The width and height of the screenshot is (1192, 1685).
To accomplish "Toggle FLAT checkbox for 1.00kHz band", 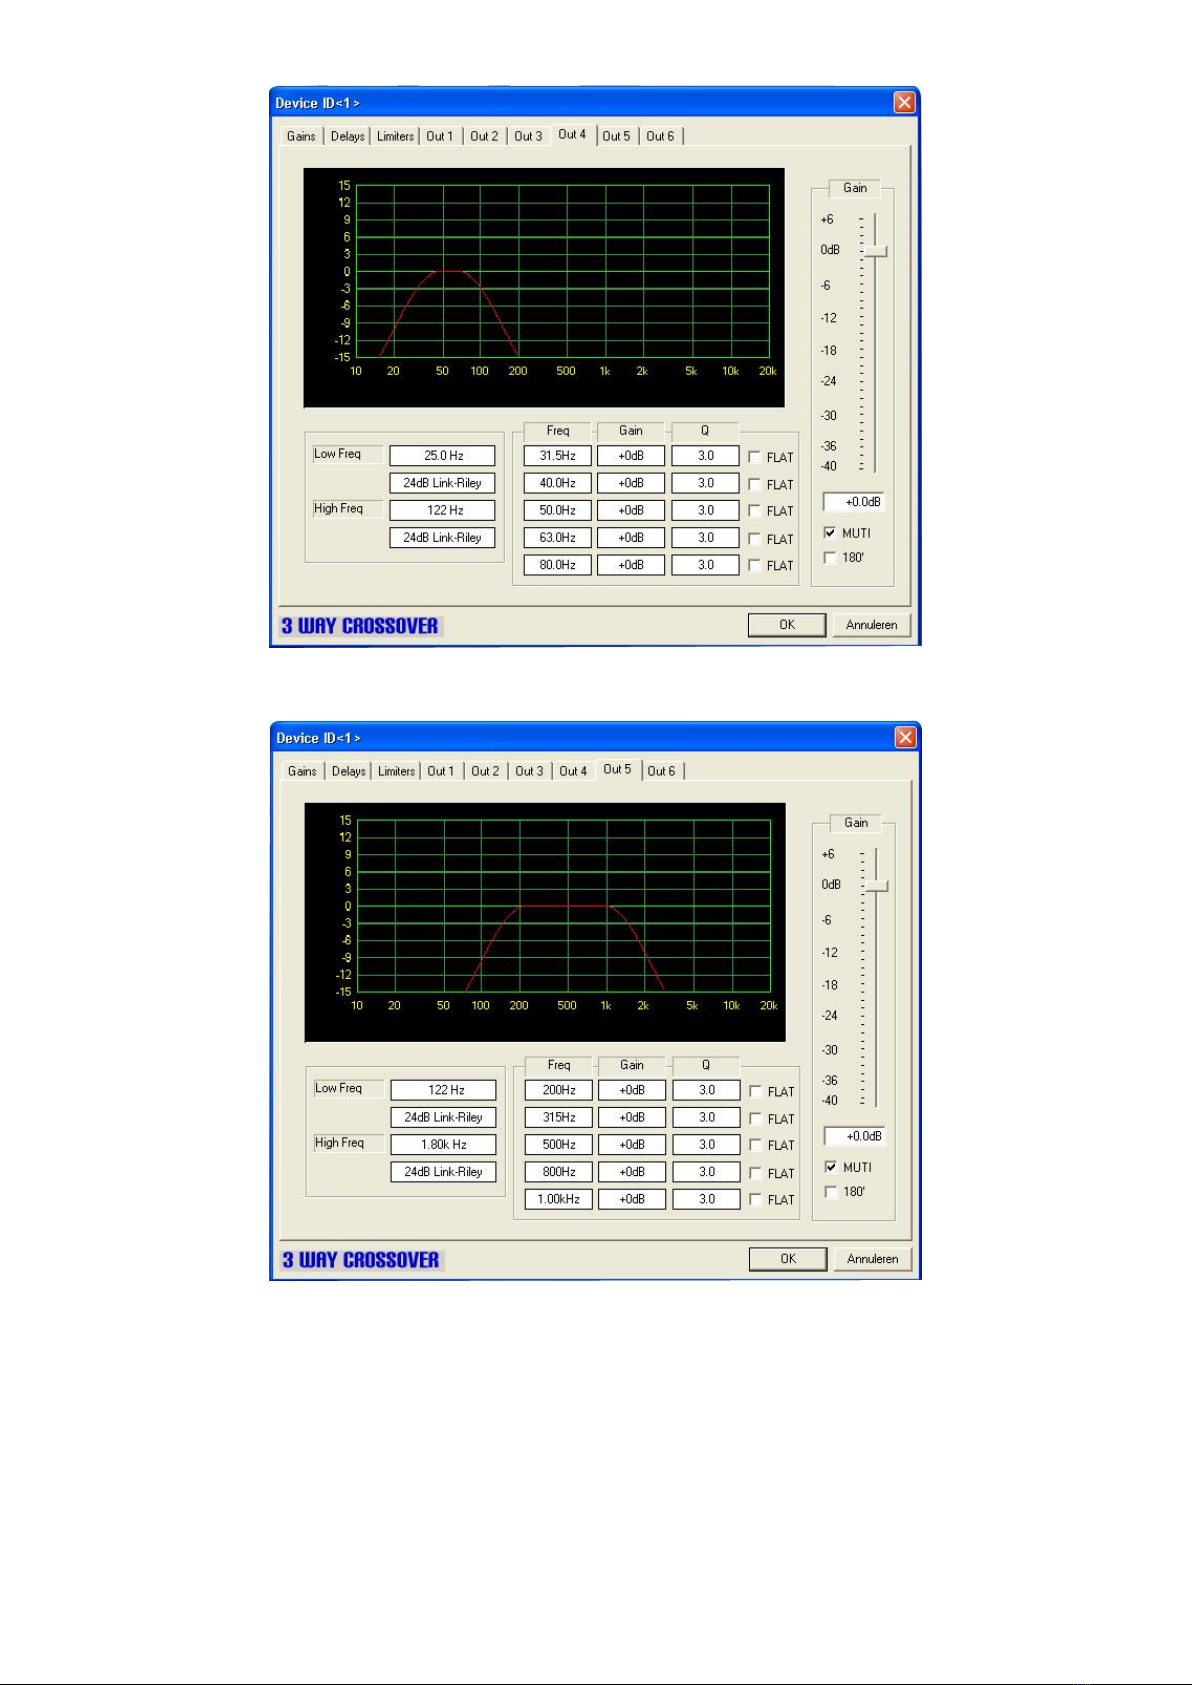I will (756, 1200).
